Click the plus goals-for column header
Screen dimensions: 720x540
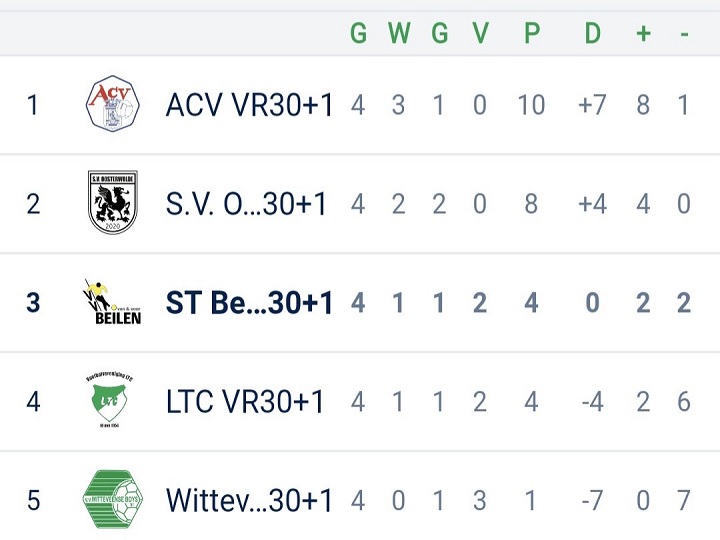(x=643, y=33)
